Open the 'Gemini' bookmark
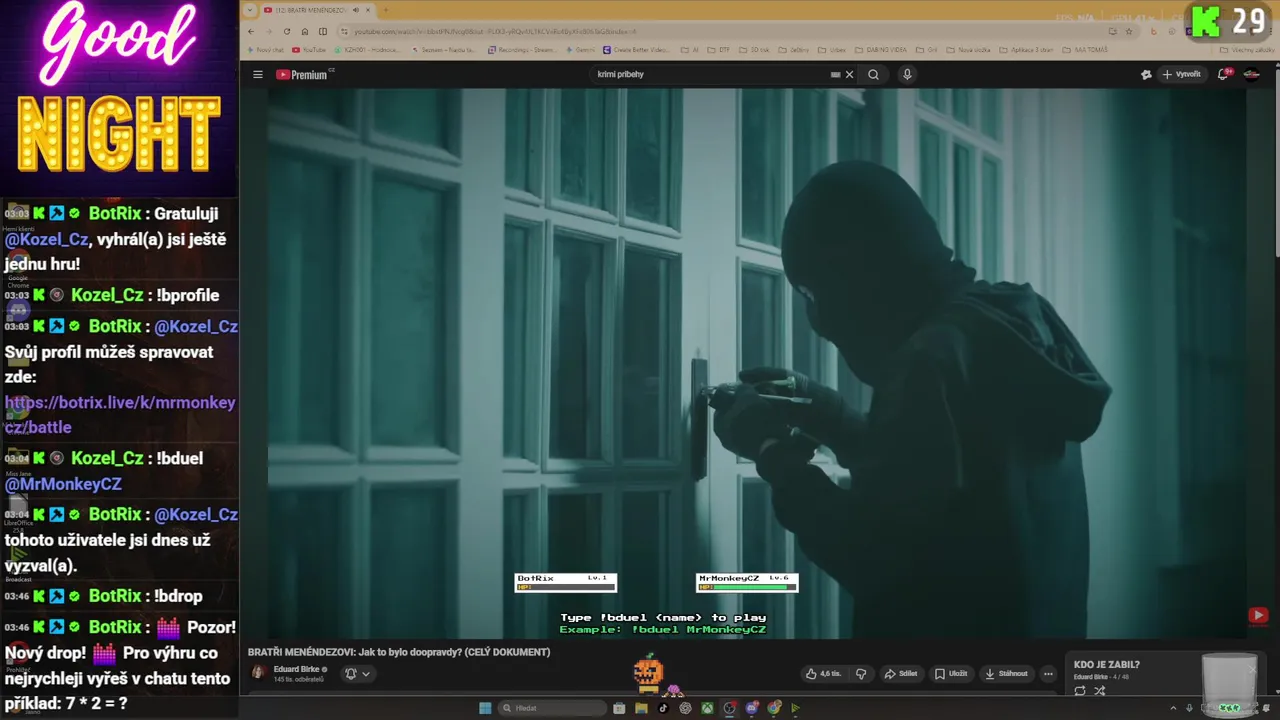The image size is (1280, 720). click(581, 50)
